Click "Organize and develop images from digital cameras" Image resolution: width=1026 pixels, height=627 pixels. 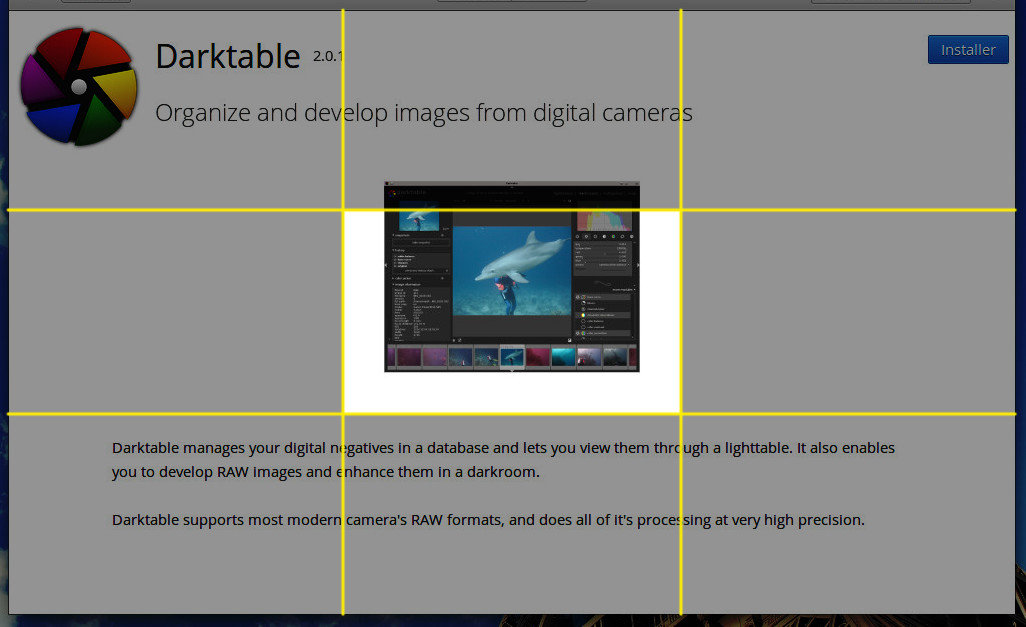point(423,113)
